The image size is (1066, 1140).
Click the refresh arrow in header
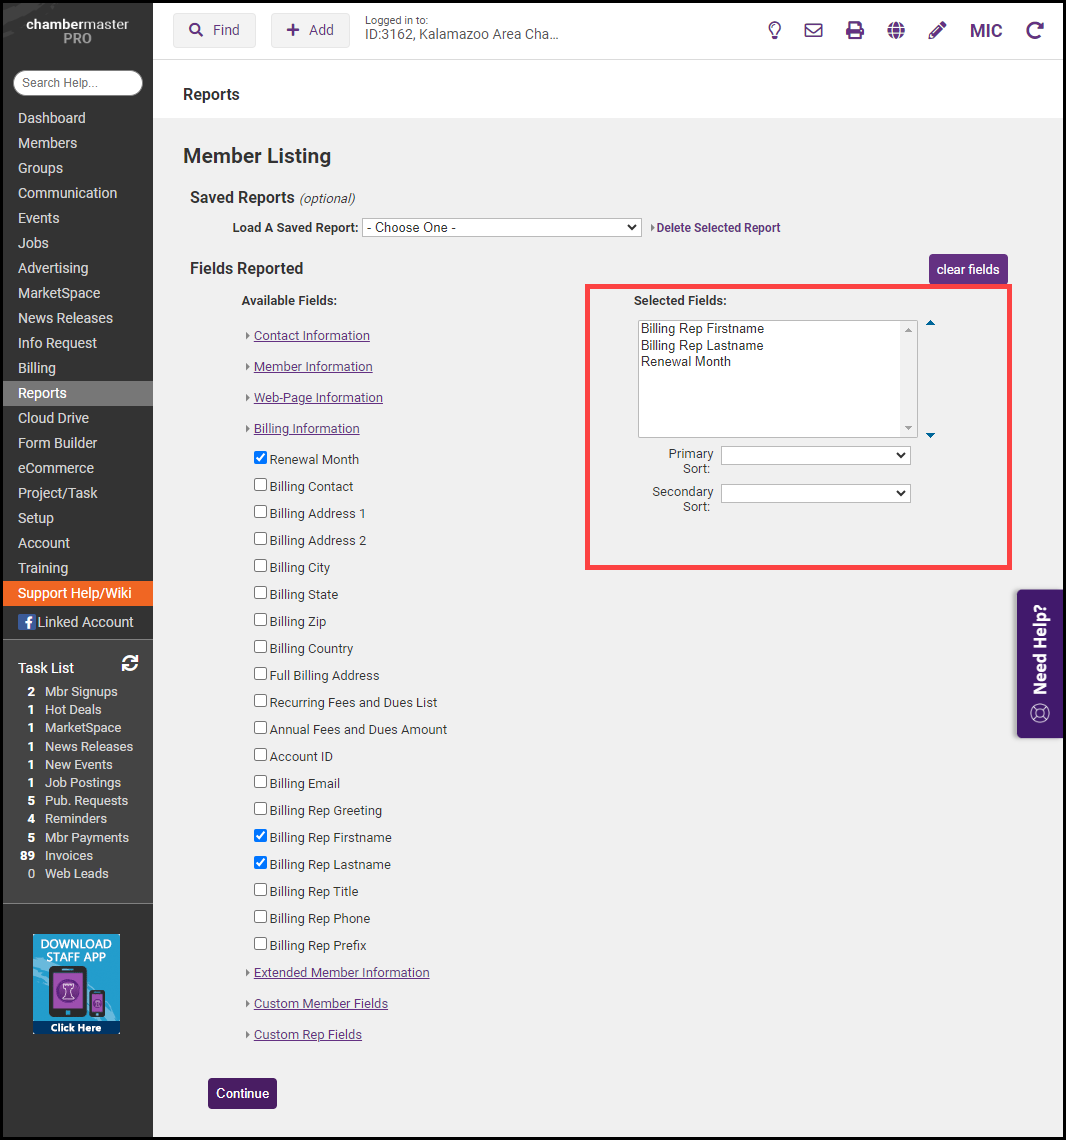click(x=1035, y=30)
